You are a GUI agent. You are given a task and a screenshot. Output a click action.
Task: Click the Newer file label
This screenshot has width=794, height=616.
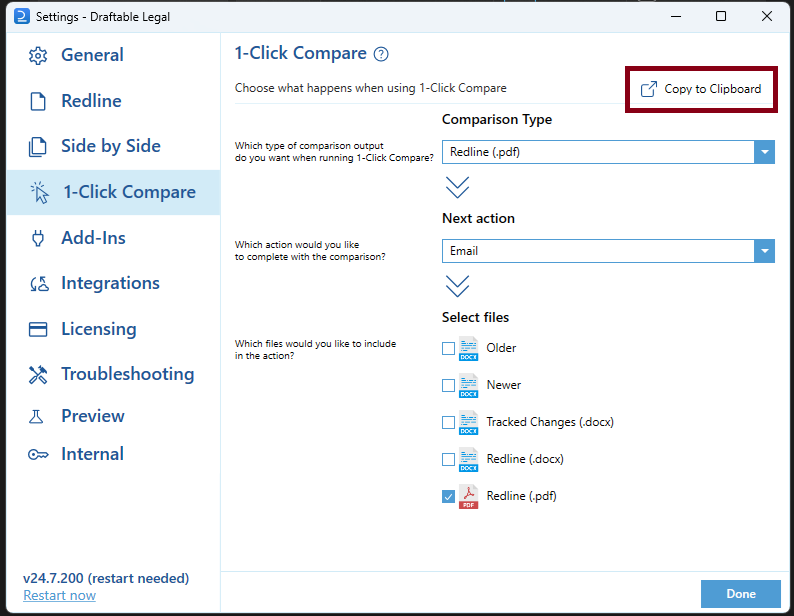504,385
